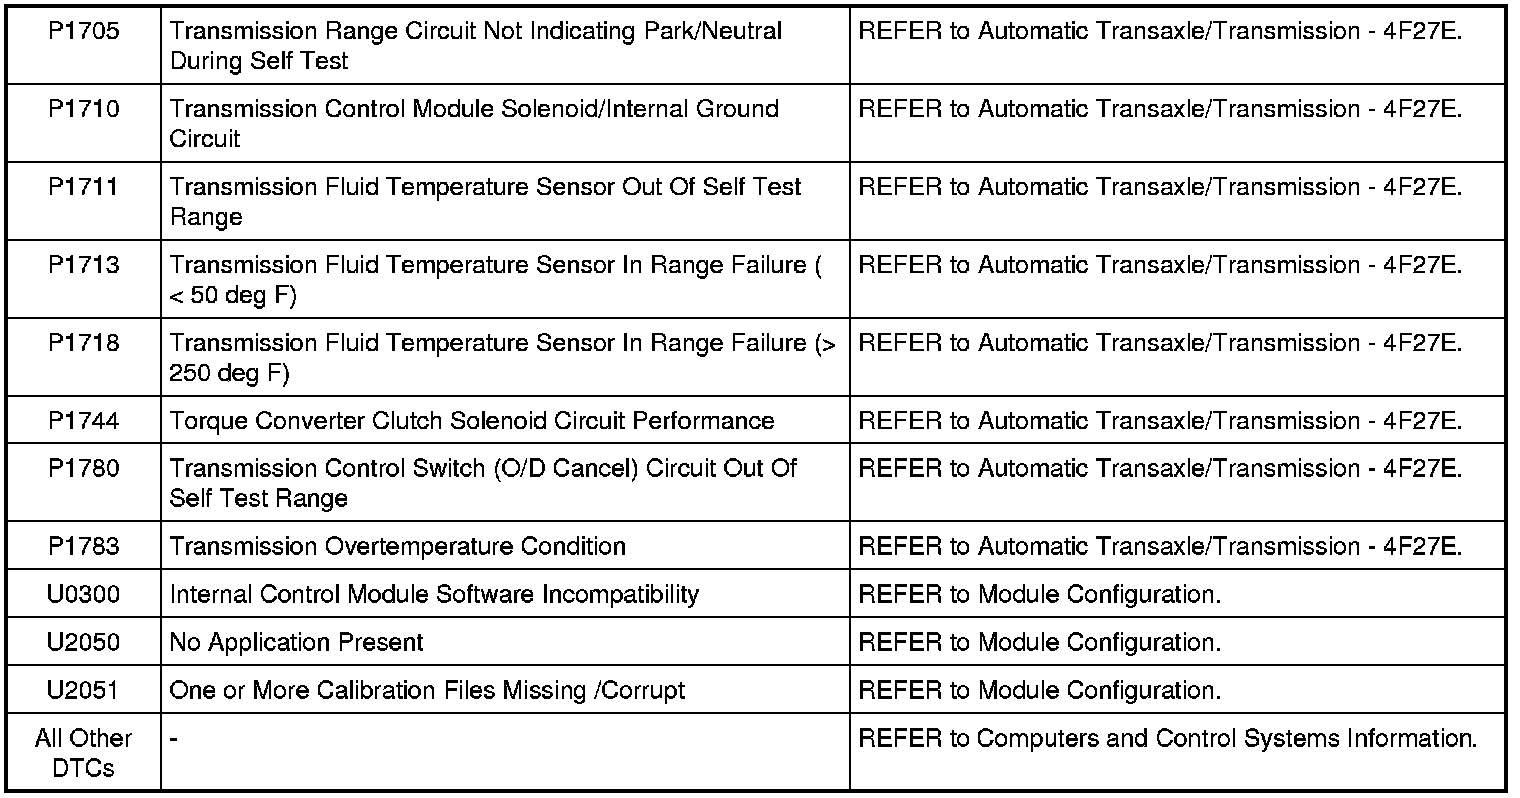
Task: Open REFER to Computers and Control Systems Information
Action: coord(1168,739)
